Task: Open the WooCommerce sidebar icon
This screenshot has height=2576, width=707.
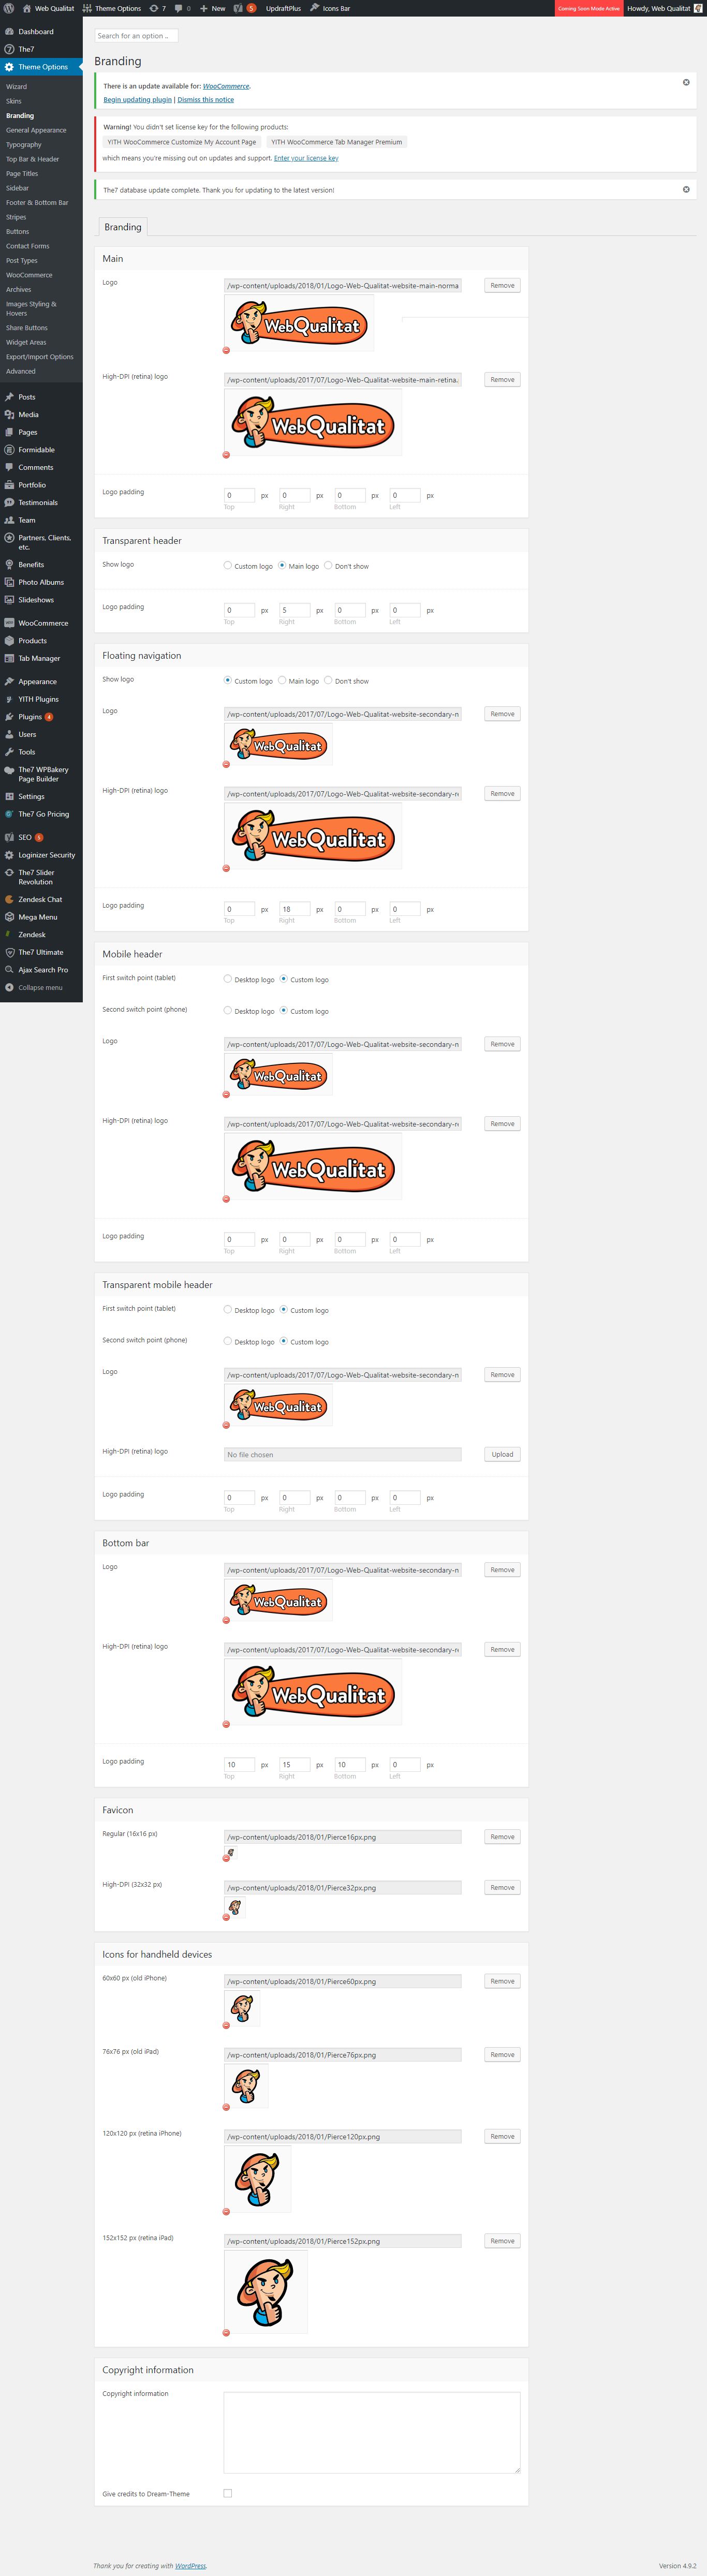Action: tap(9, 623)
